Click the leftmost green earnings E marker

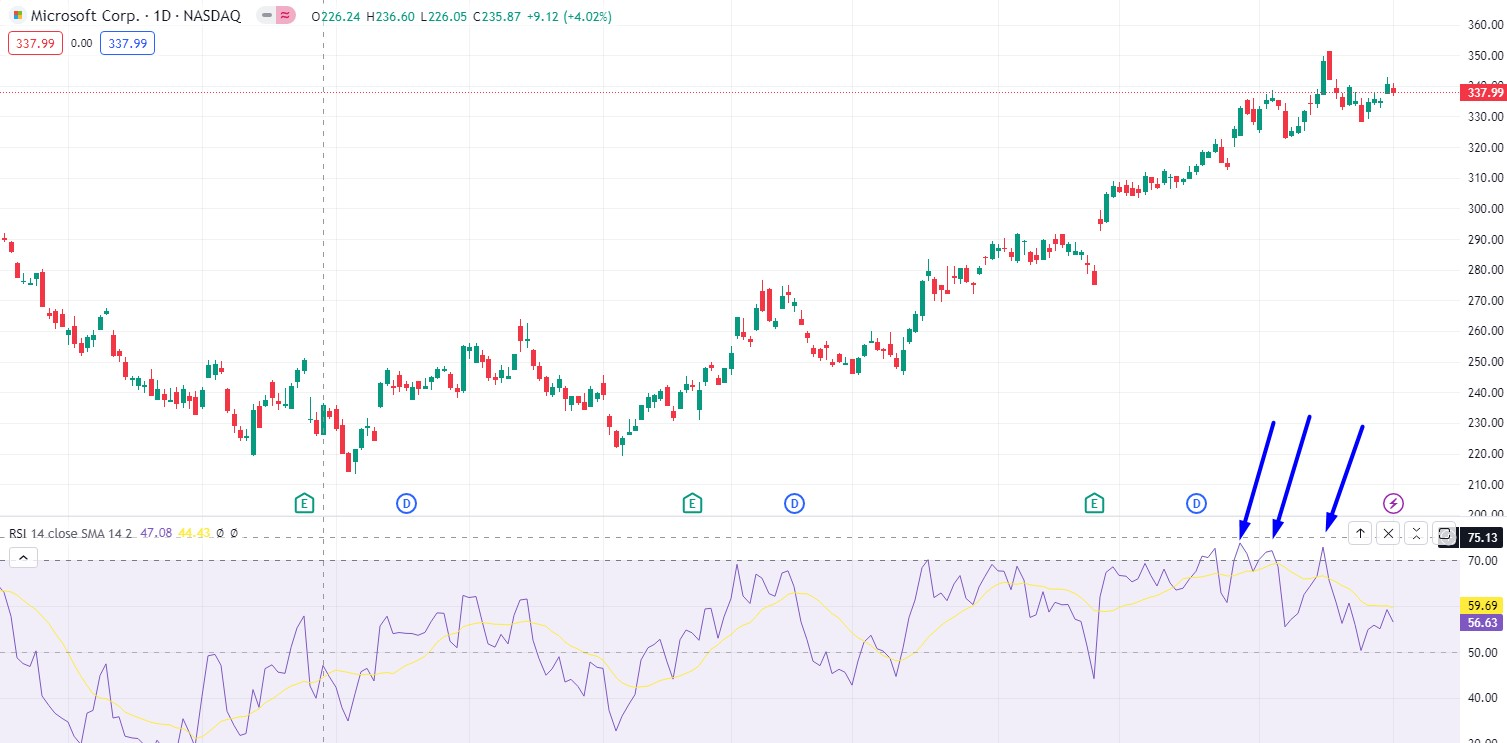pyautogui.click(x=304, y=503)
